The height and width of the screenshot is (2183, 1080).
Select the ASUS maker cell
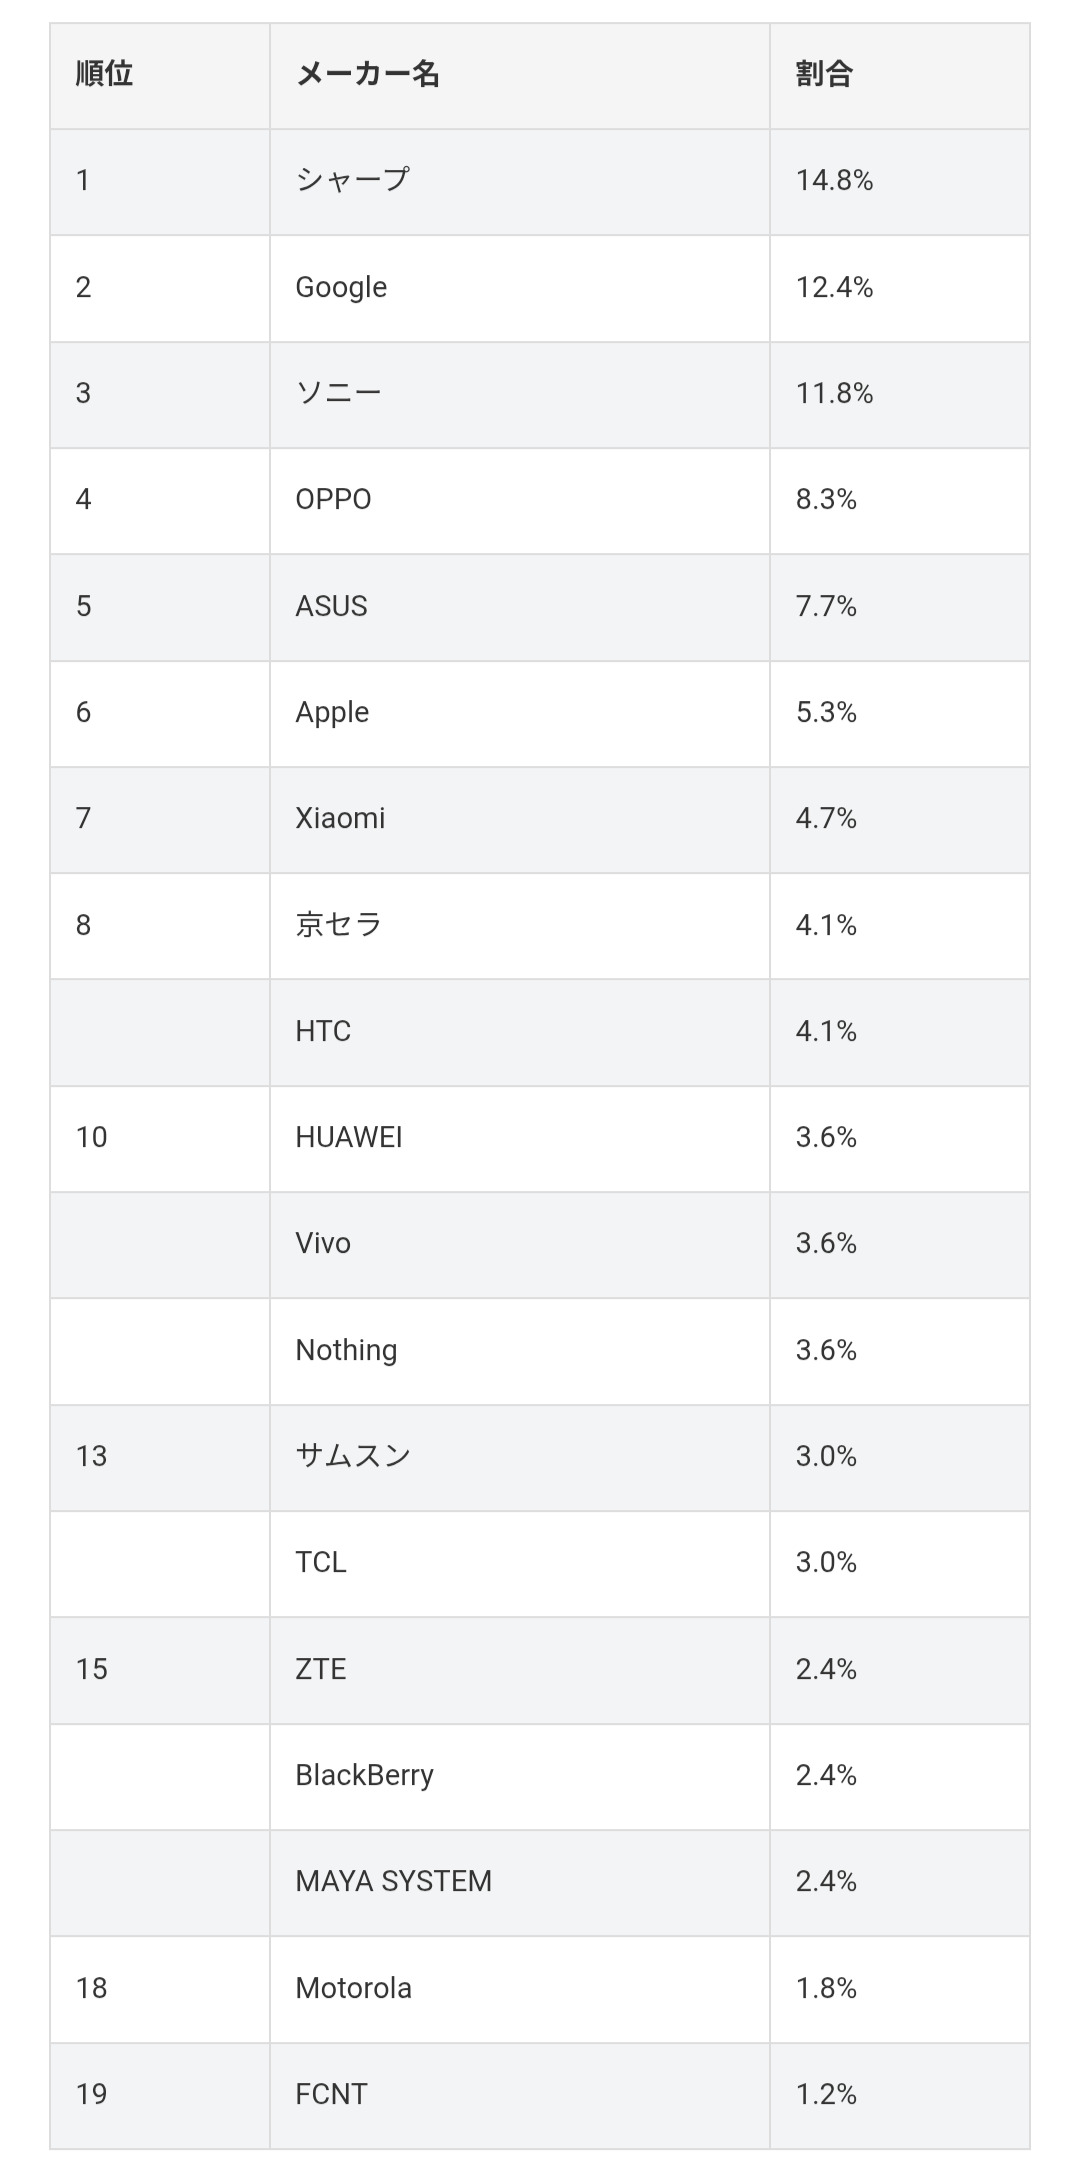point(331,606)
